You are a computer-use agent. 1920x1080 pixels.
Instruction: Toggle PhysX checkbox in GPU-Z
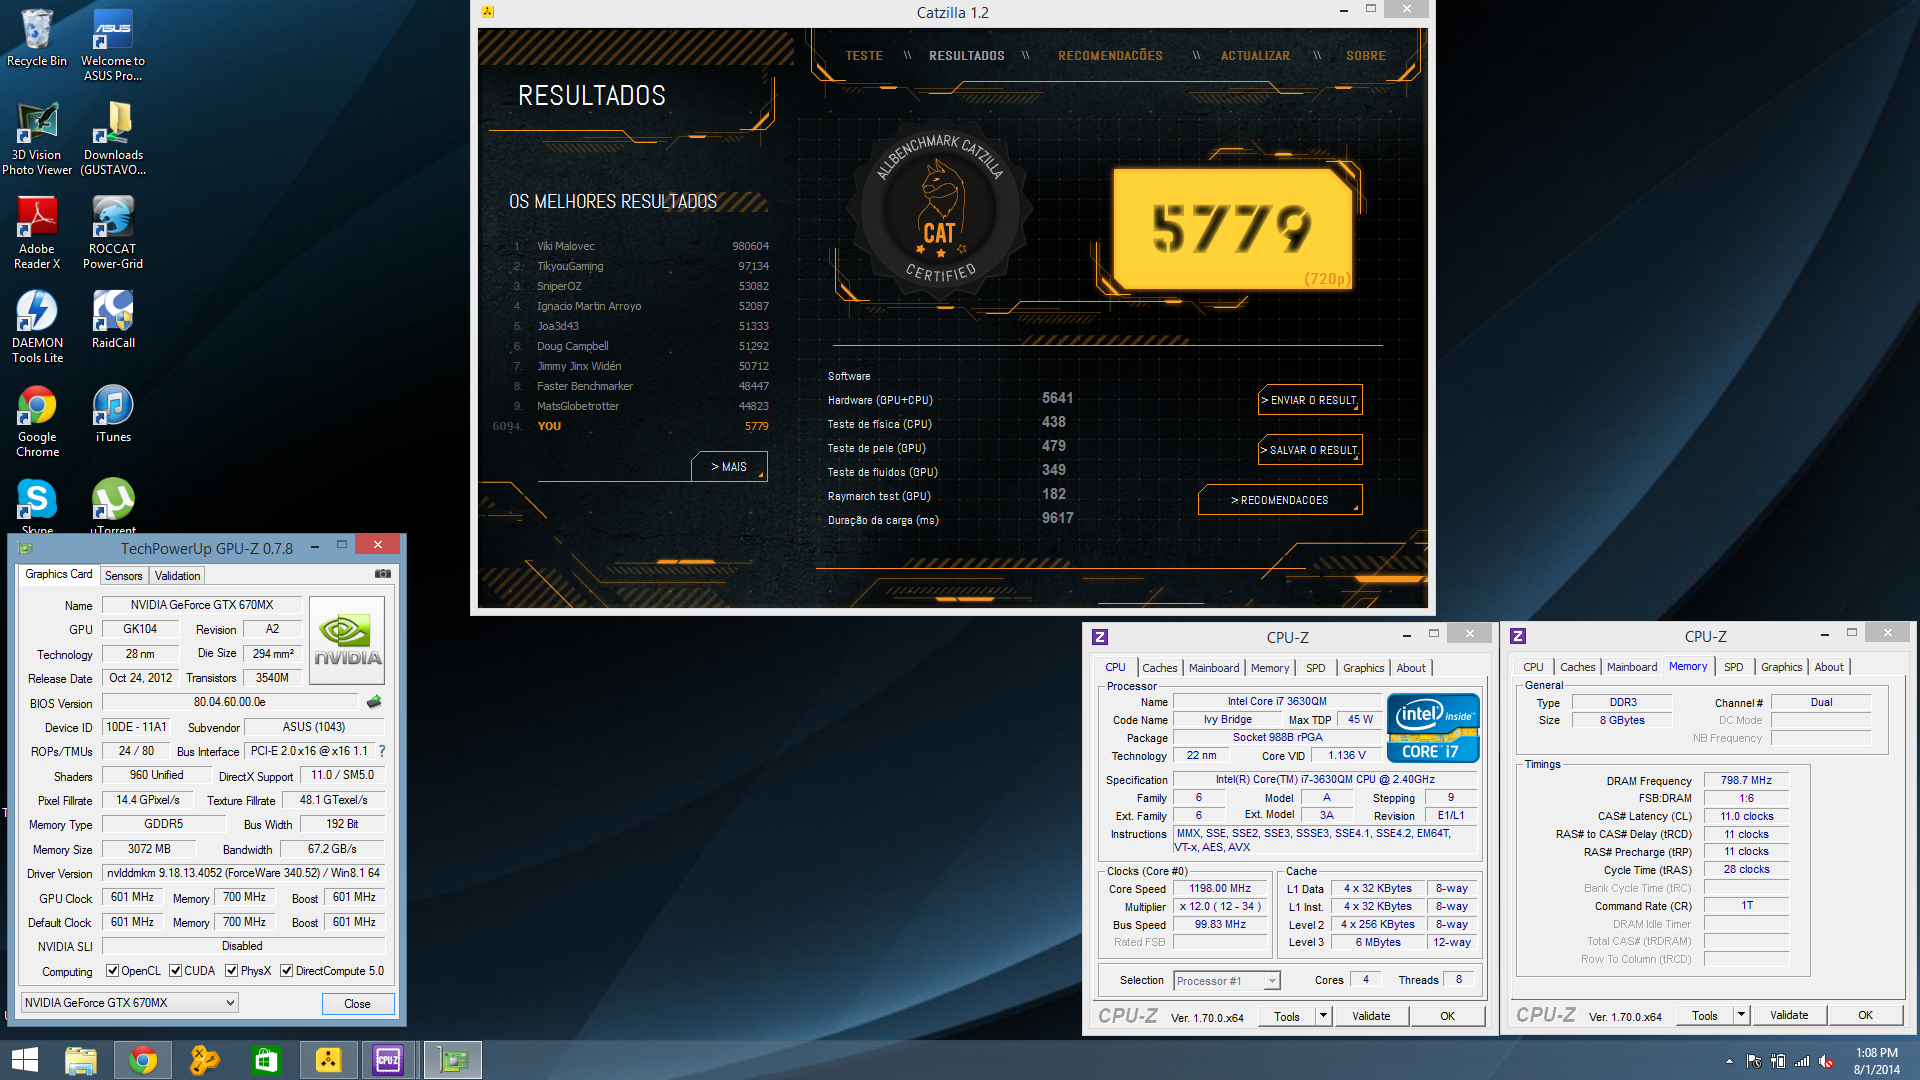(x=231, y=971)
